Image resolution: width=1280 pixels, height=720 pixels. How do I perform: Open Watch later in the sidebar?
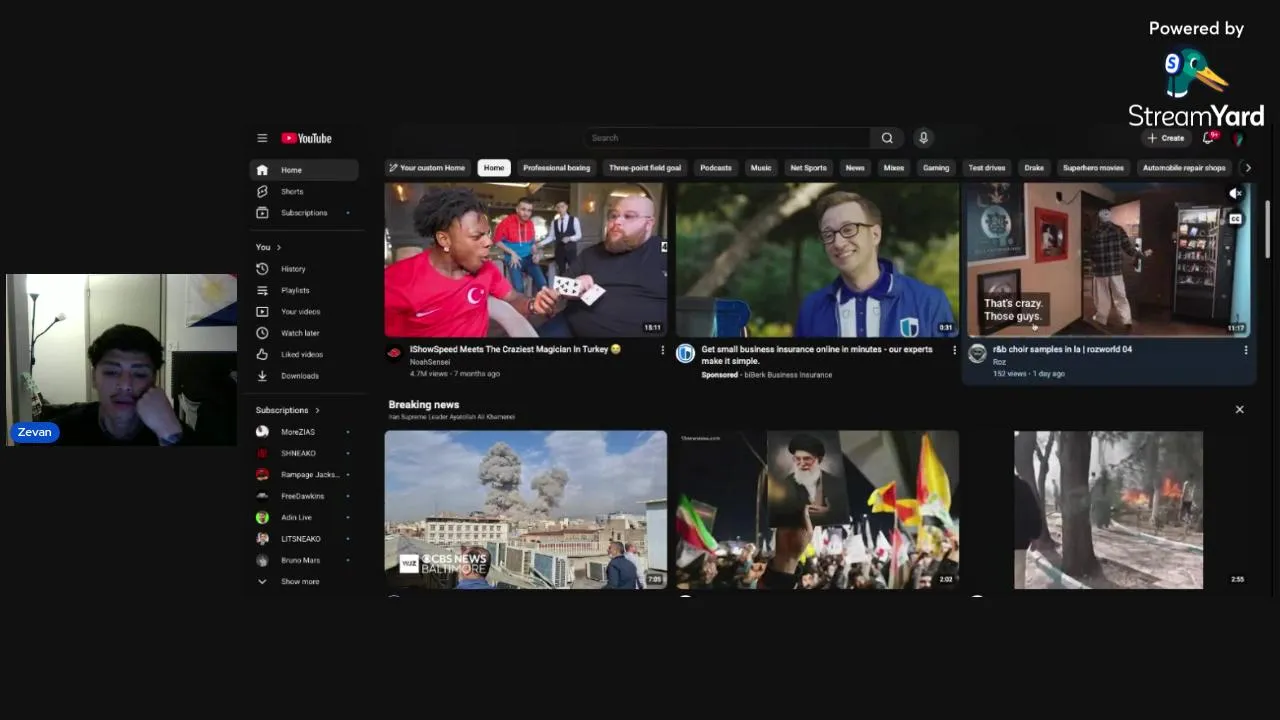coord(303,333)
